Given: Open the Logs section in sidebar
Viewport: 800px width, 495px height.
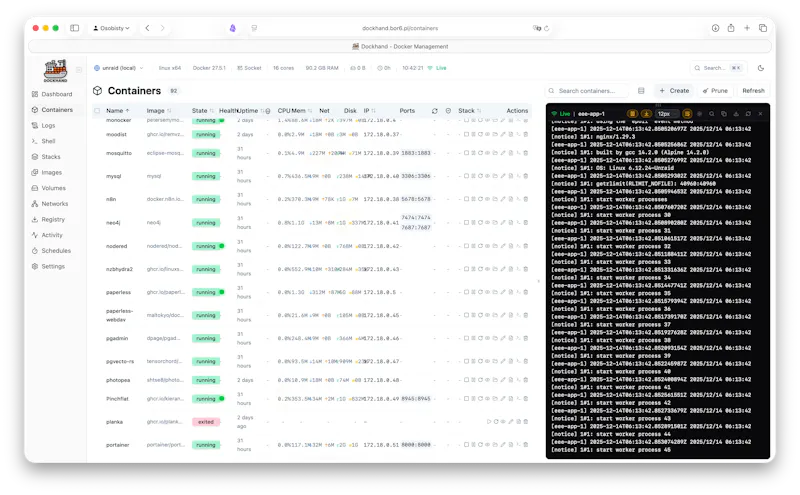Looking at the screenshot, I should [44, 125].
